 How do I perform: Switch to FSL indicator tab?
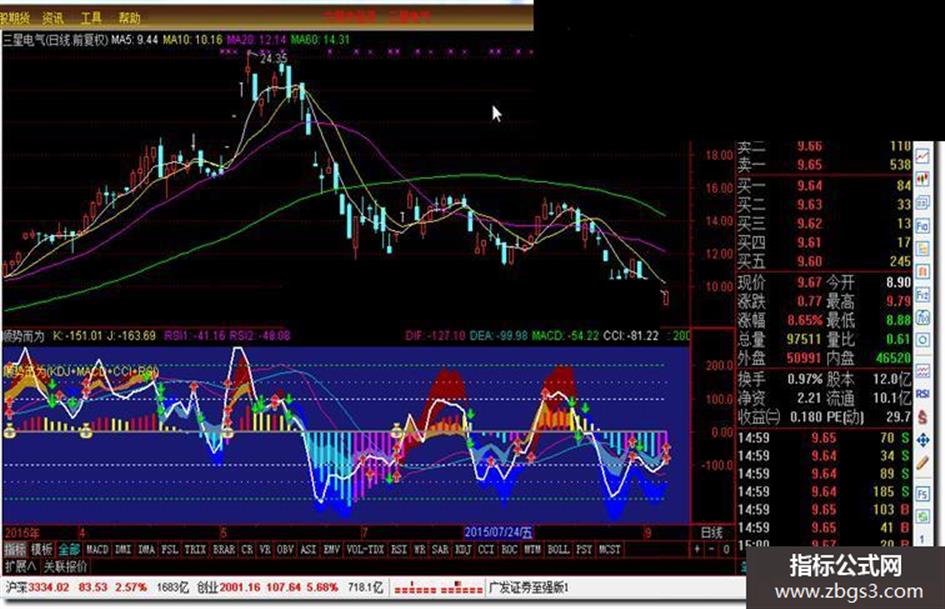pyautogui.click(x=170, y=549)
